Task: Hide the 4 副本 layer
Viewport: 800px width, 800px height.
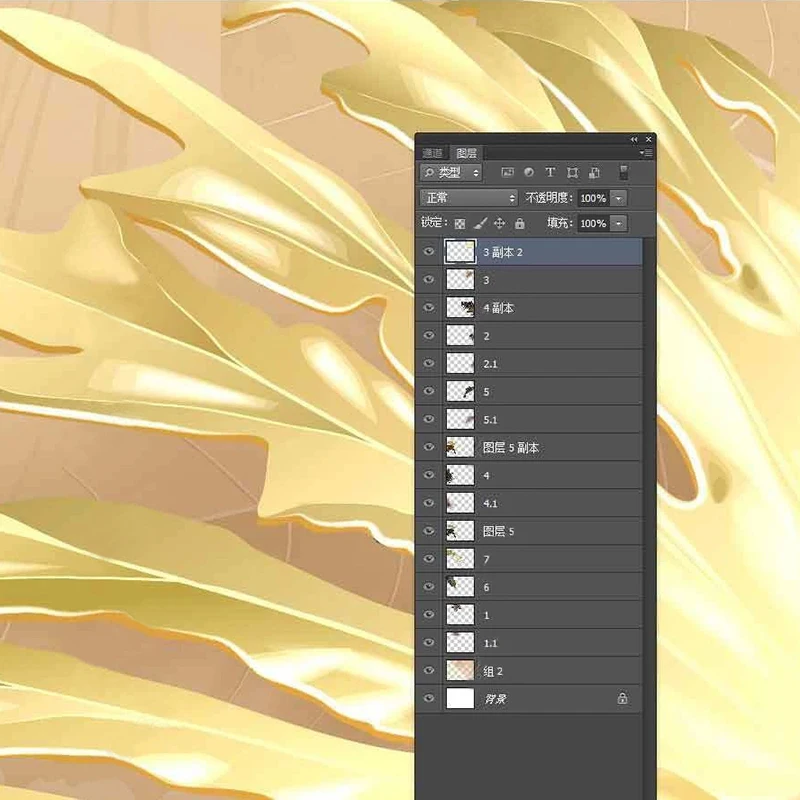Action: pyautogui.click(x=429, y=308)
